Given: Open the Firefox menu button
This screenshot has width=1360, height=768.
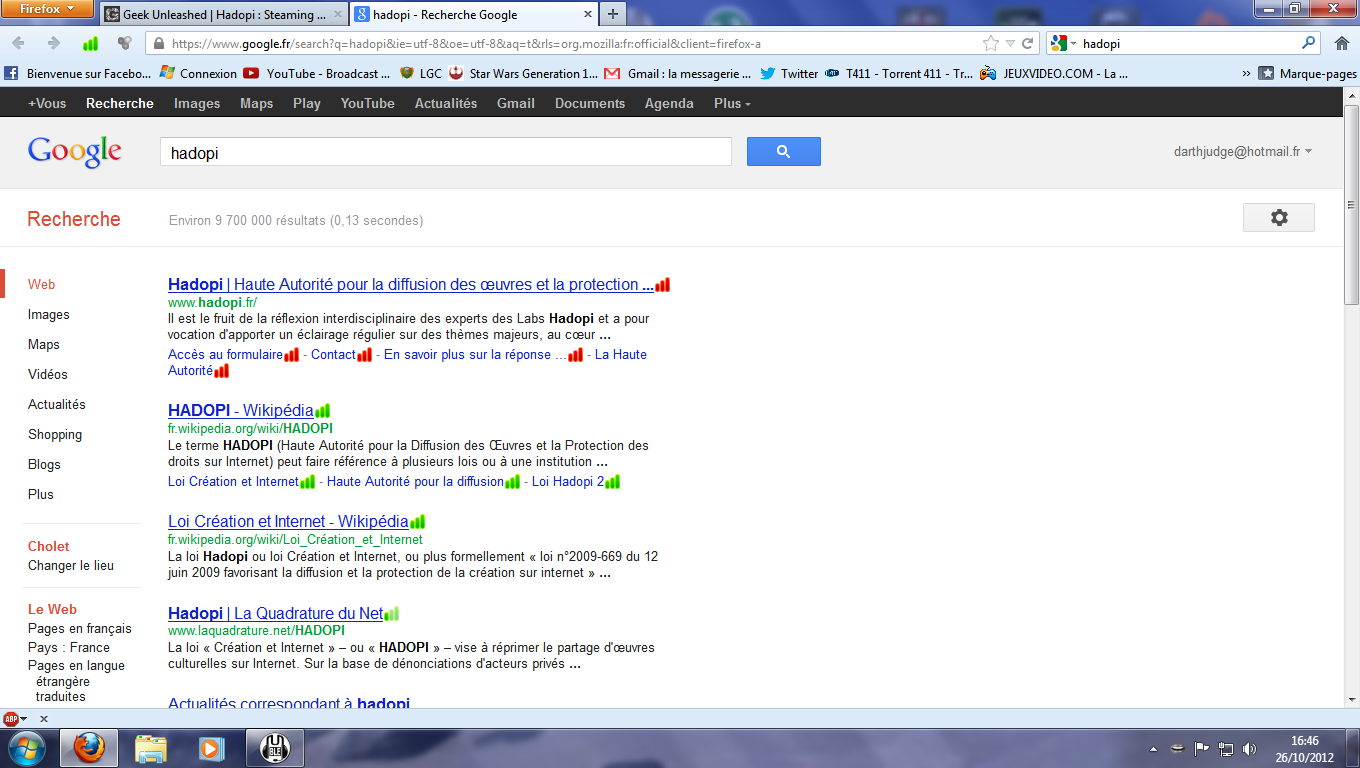Looking at the screenshot, I should coord(48,9).
